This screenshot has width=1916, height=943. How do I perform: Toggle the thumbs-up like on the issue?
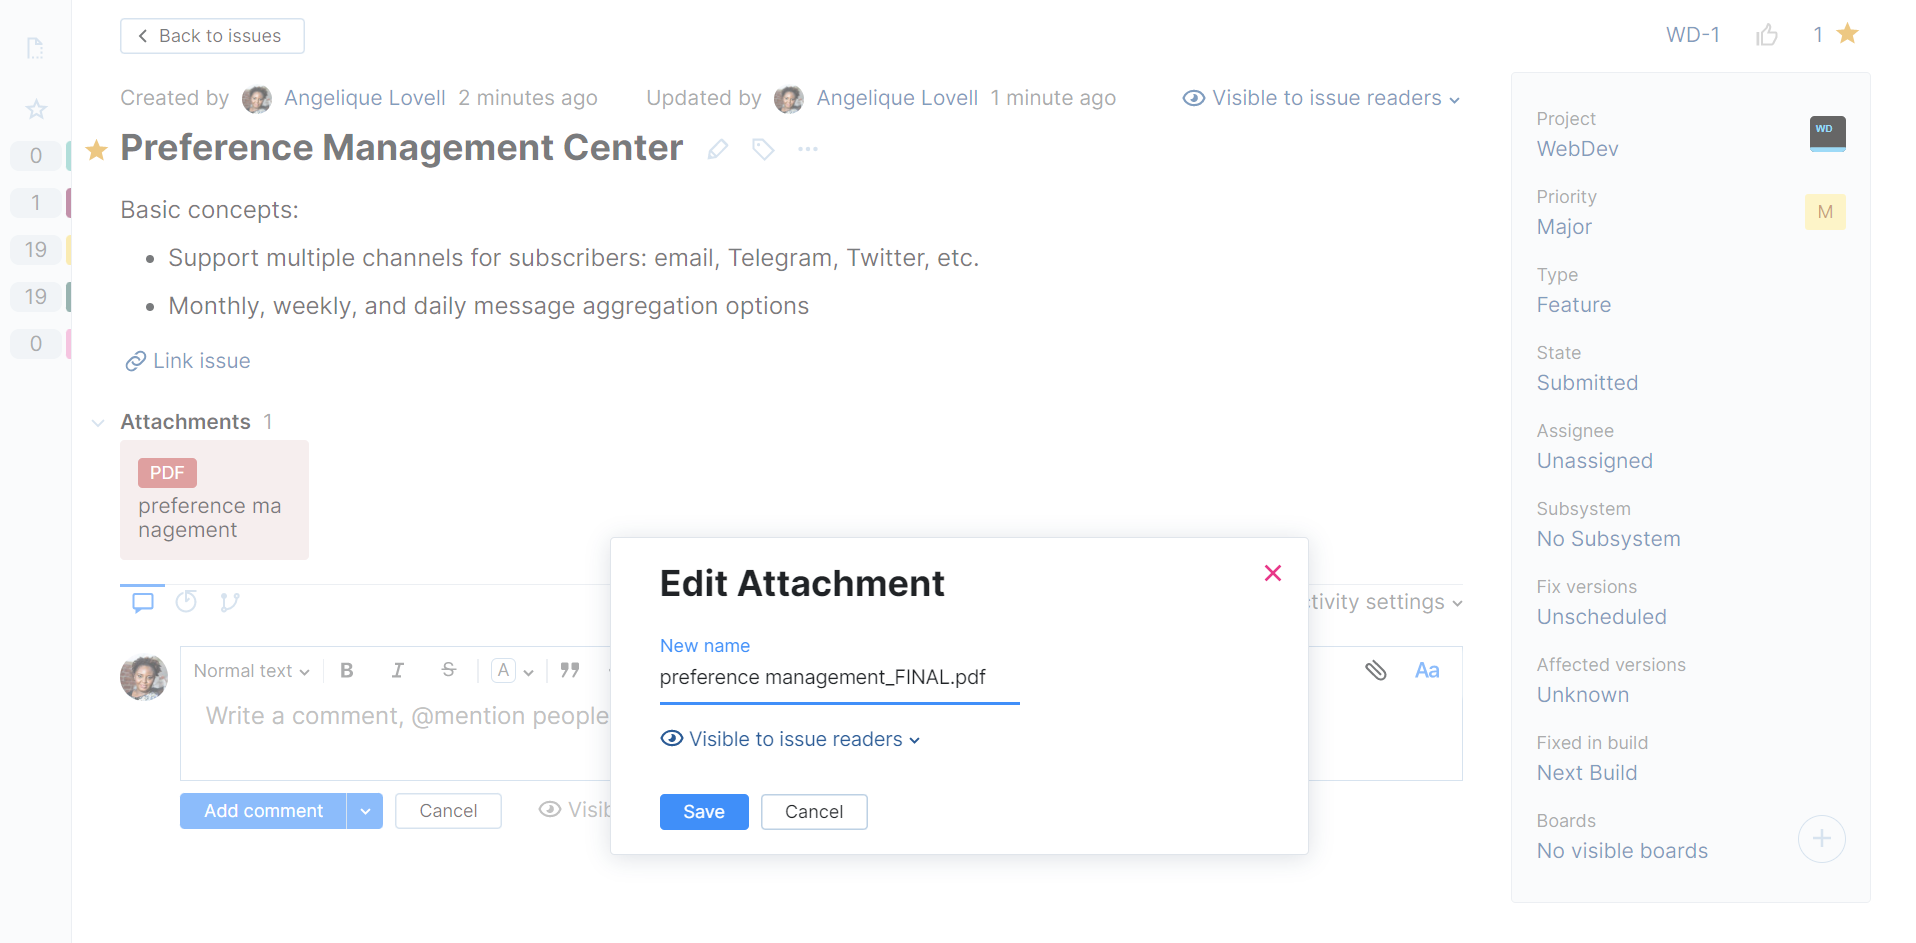point(1766,34)
